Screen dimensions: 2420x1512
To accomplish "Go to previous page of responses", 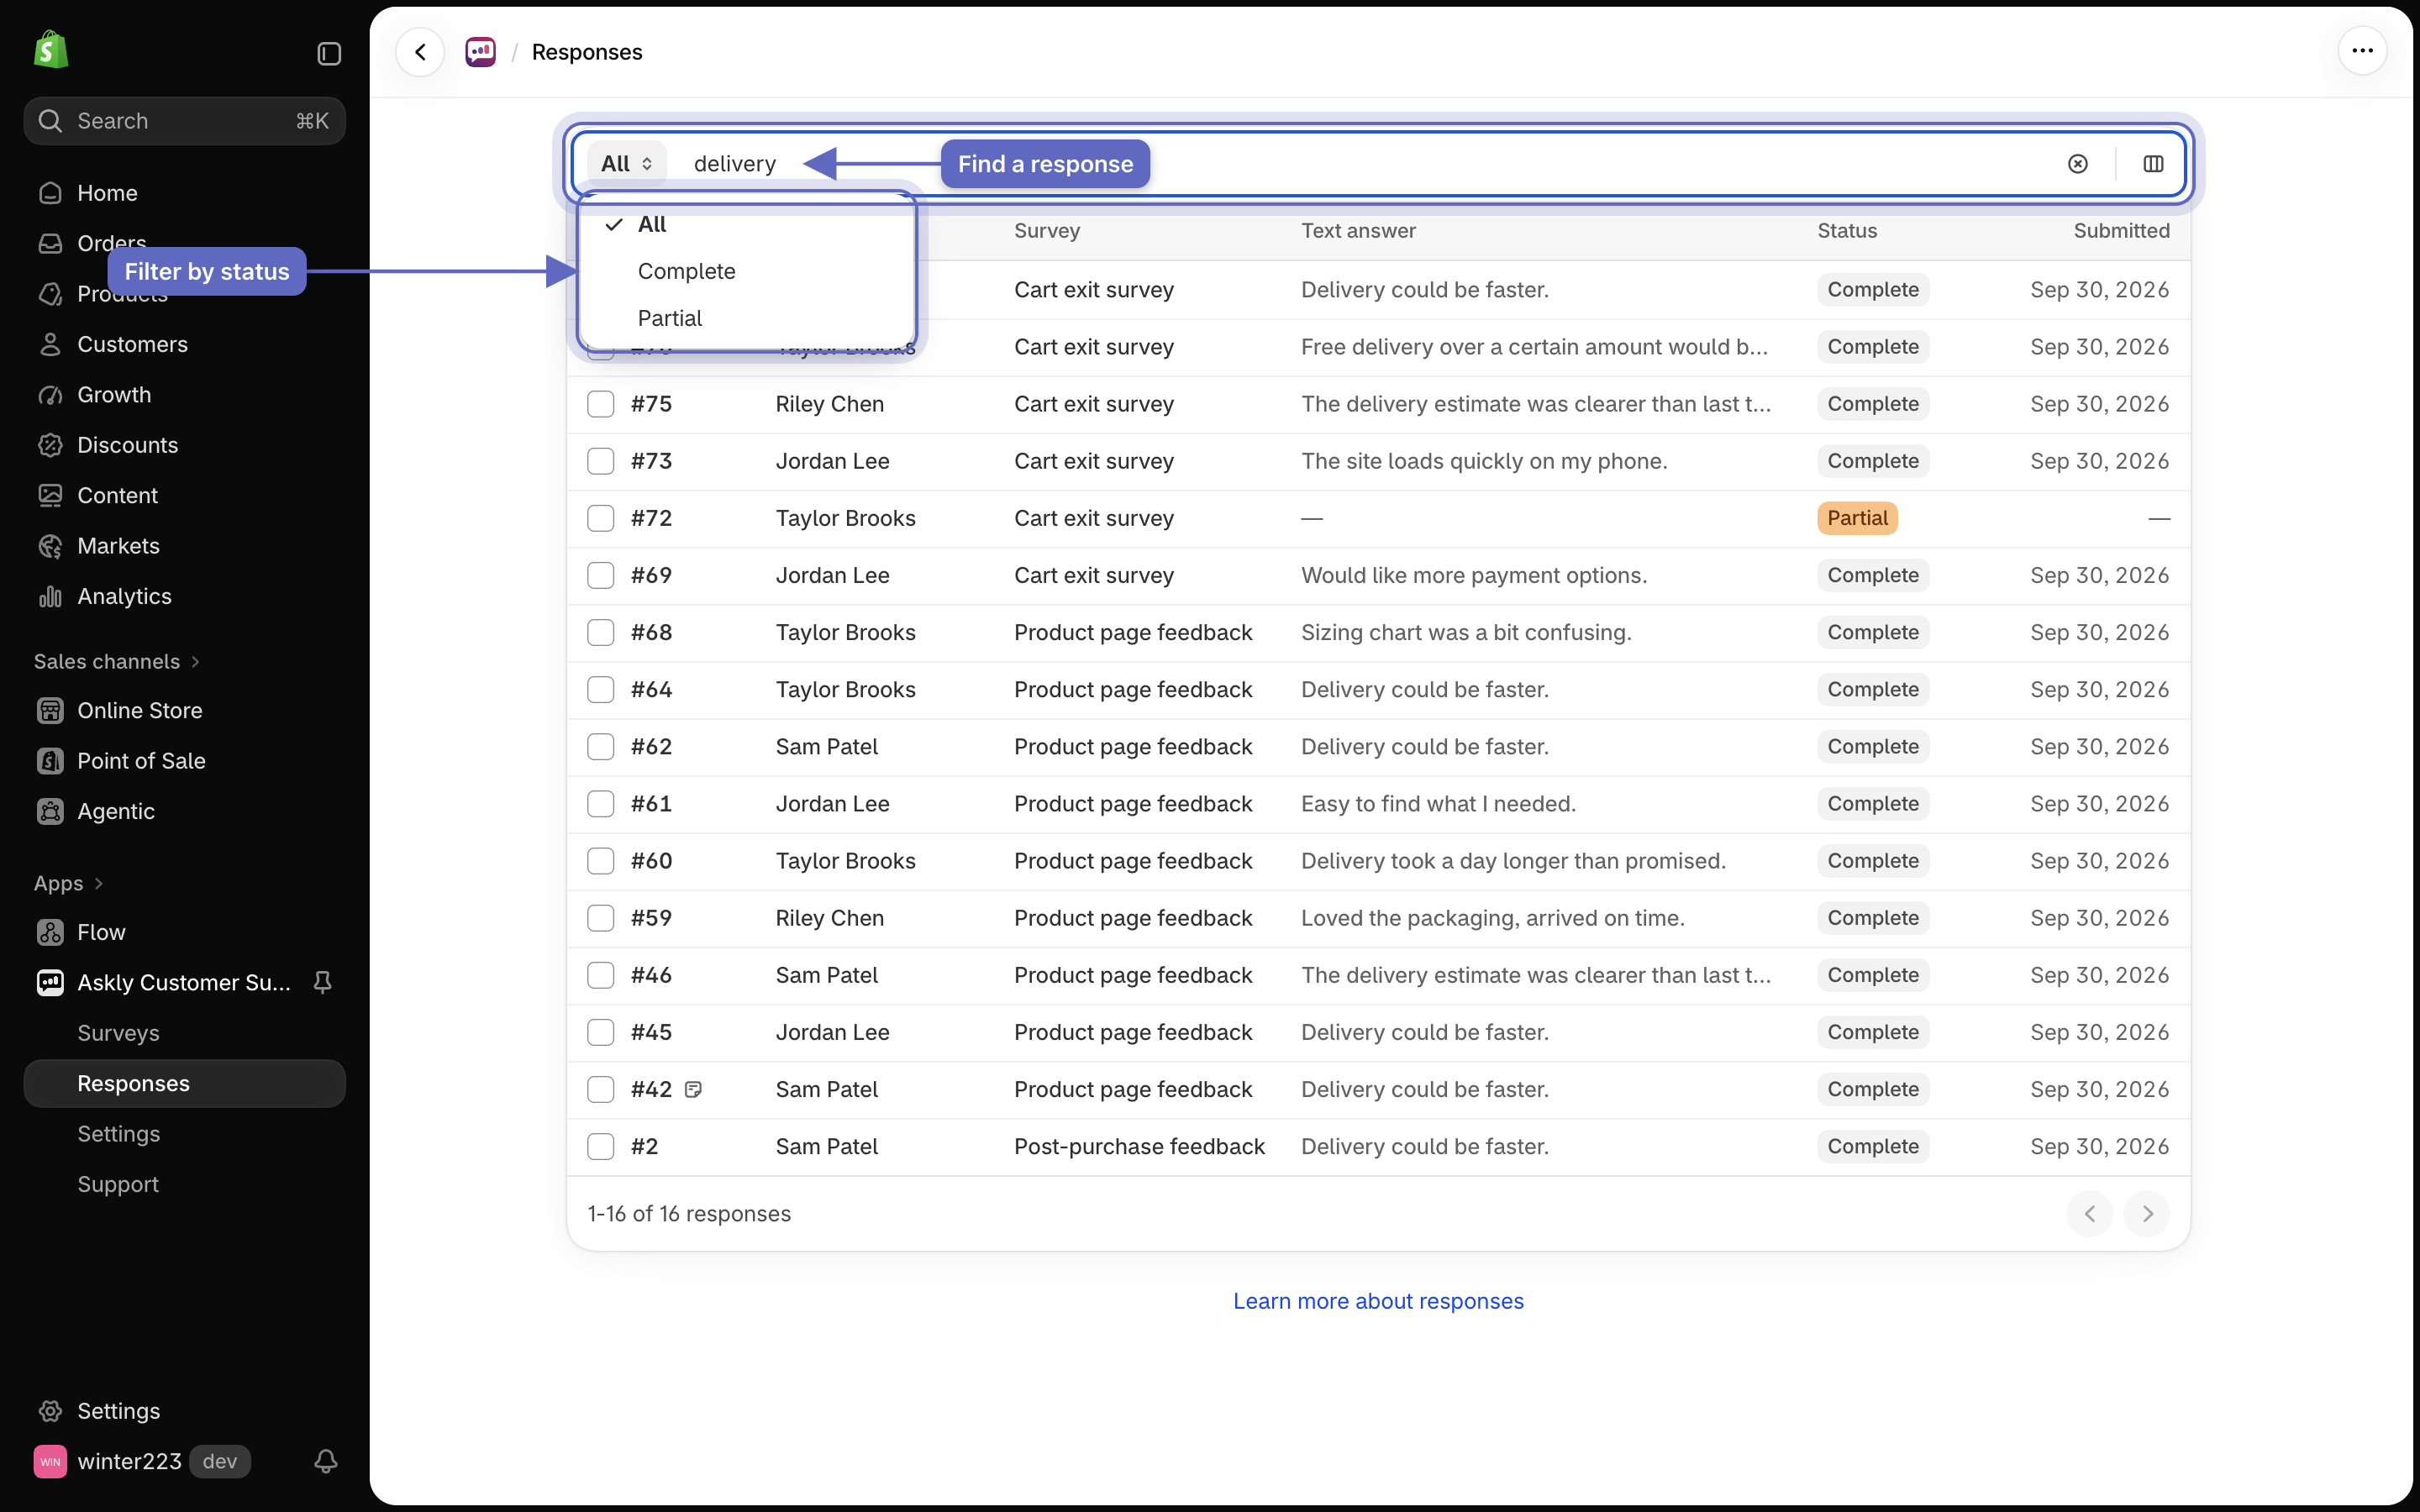I will pos(2089,1214).
